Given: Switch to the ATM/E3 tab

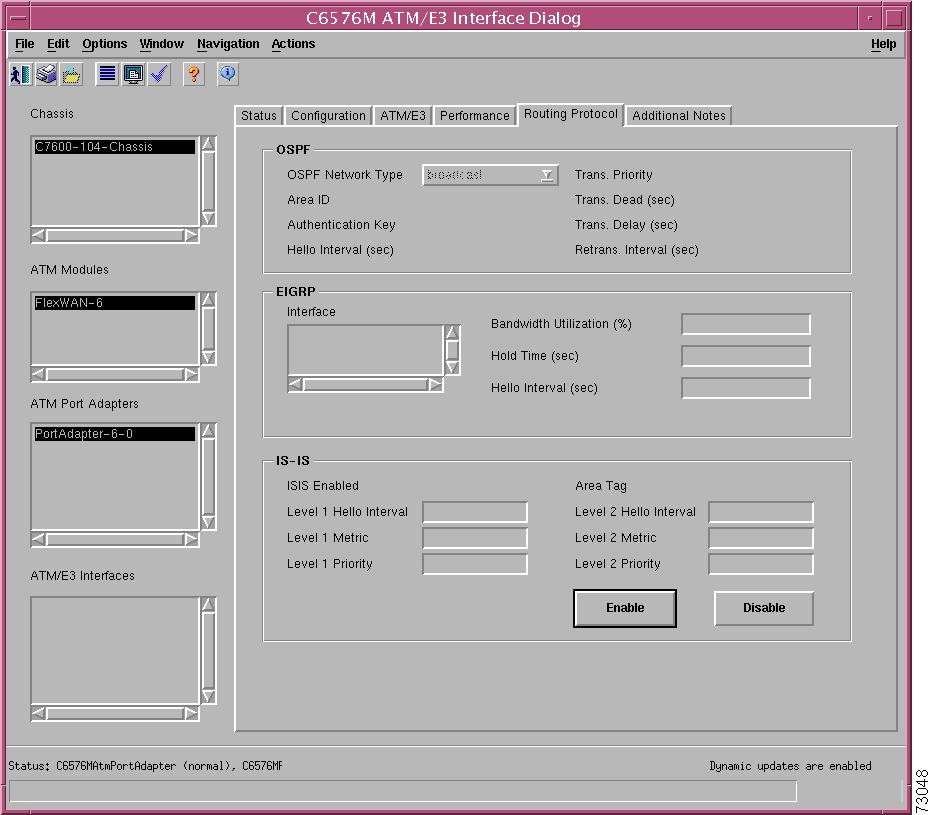Looking at the screenshot, I should (x=403, y=115).
